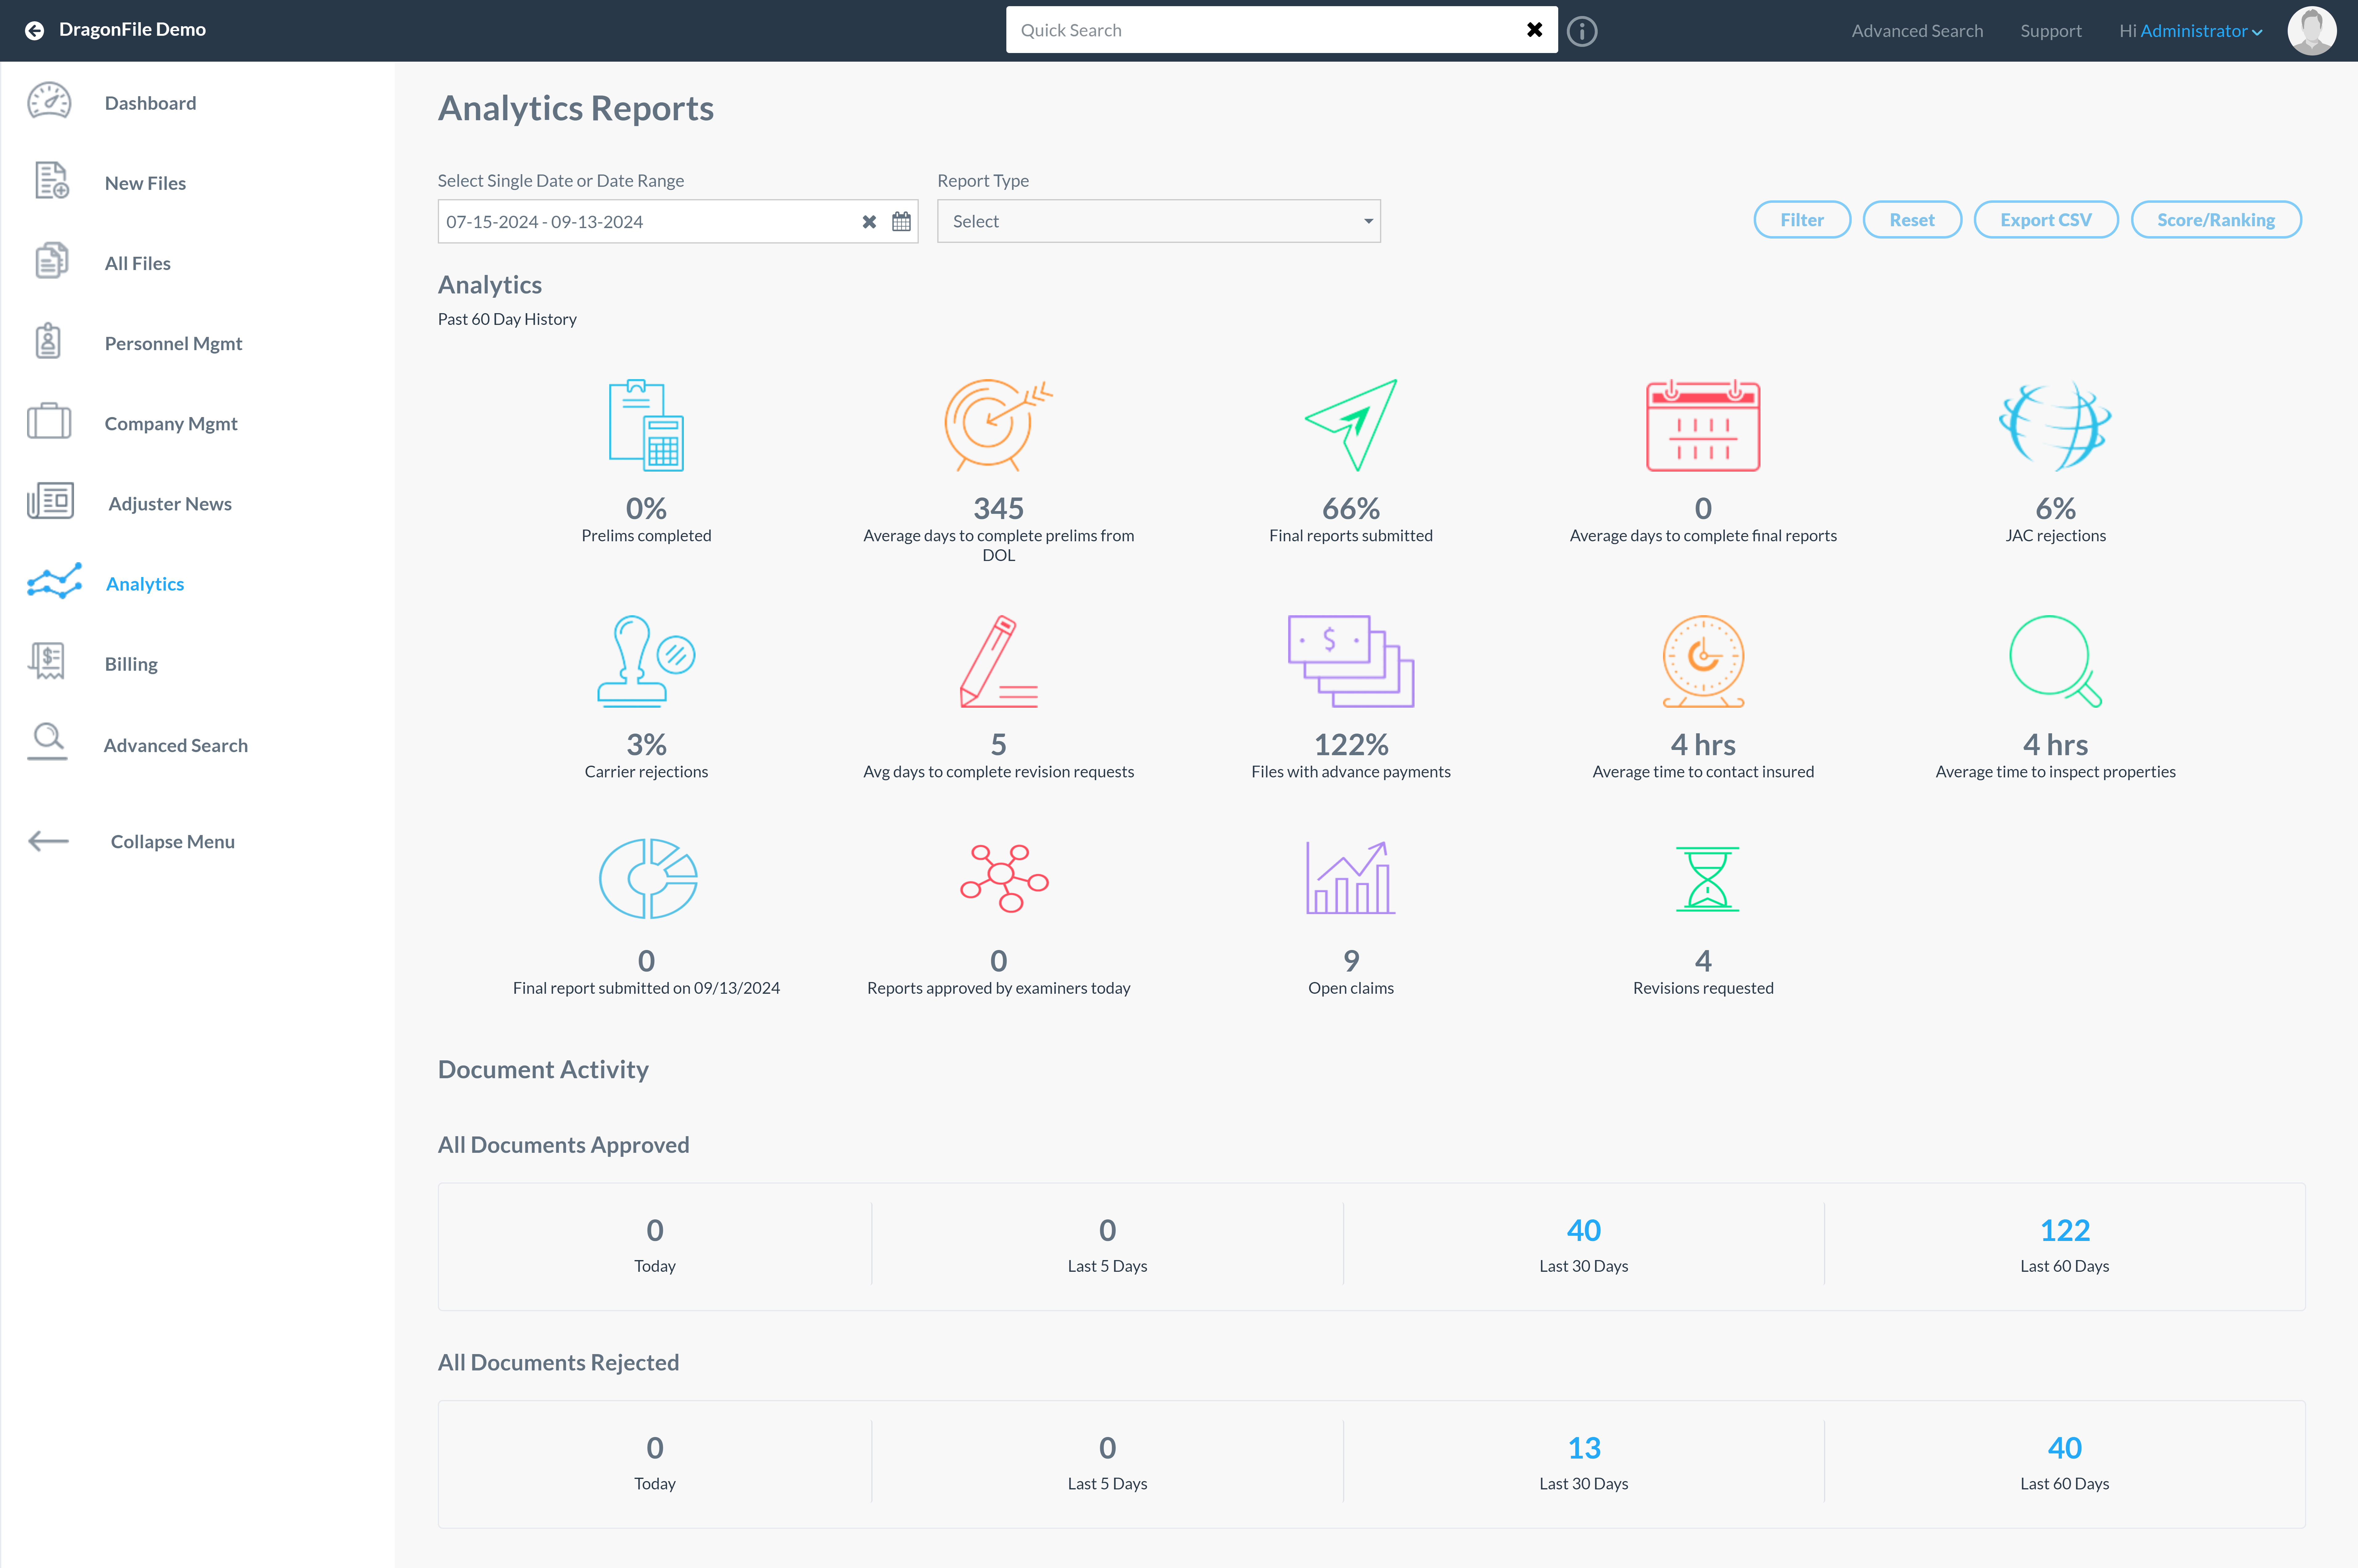This screenshot has width=2358, height=1568.
Task: Clear Quick Search with the X icon
Action: pyautogui.click(x=1534, y=30)
